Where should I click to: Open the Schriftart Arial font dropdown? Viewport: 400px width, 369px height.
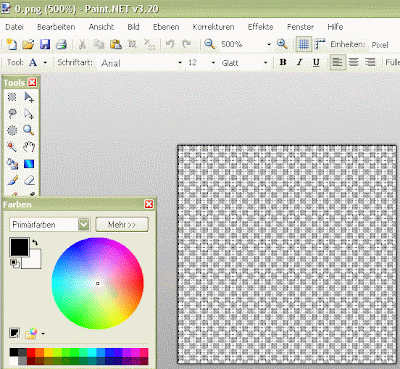pyautogui.click(x=180, y=63)
